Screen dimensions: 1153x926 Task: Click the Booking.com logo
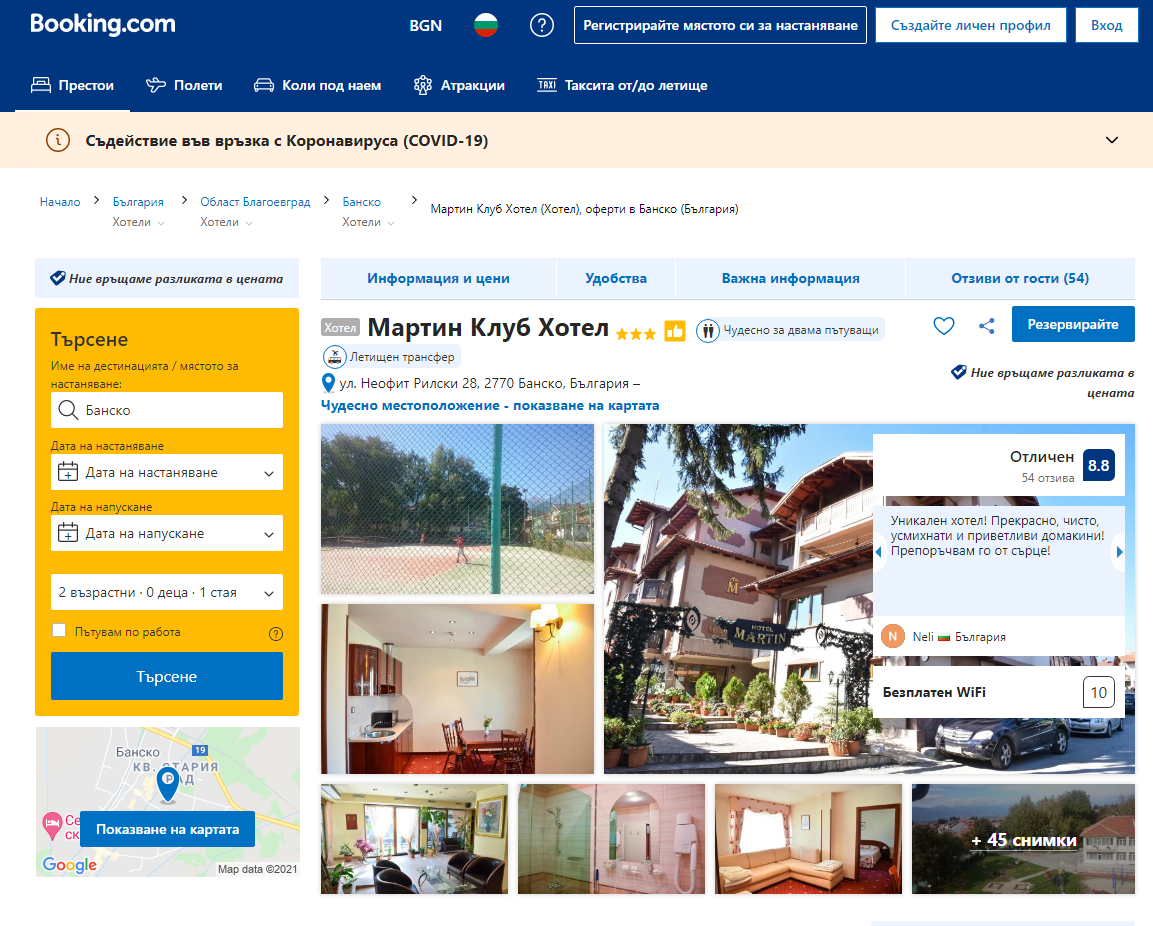102,24
